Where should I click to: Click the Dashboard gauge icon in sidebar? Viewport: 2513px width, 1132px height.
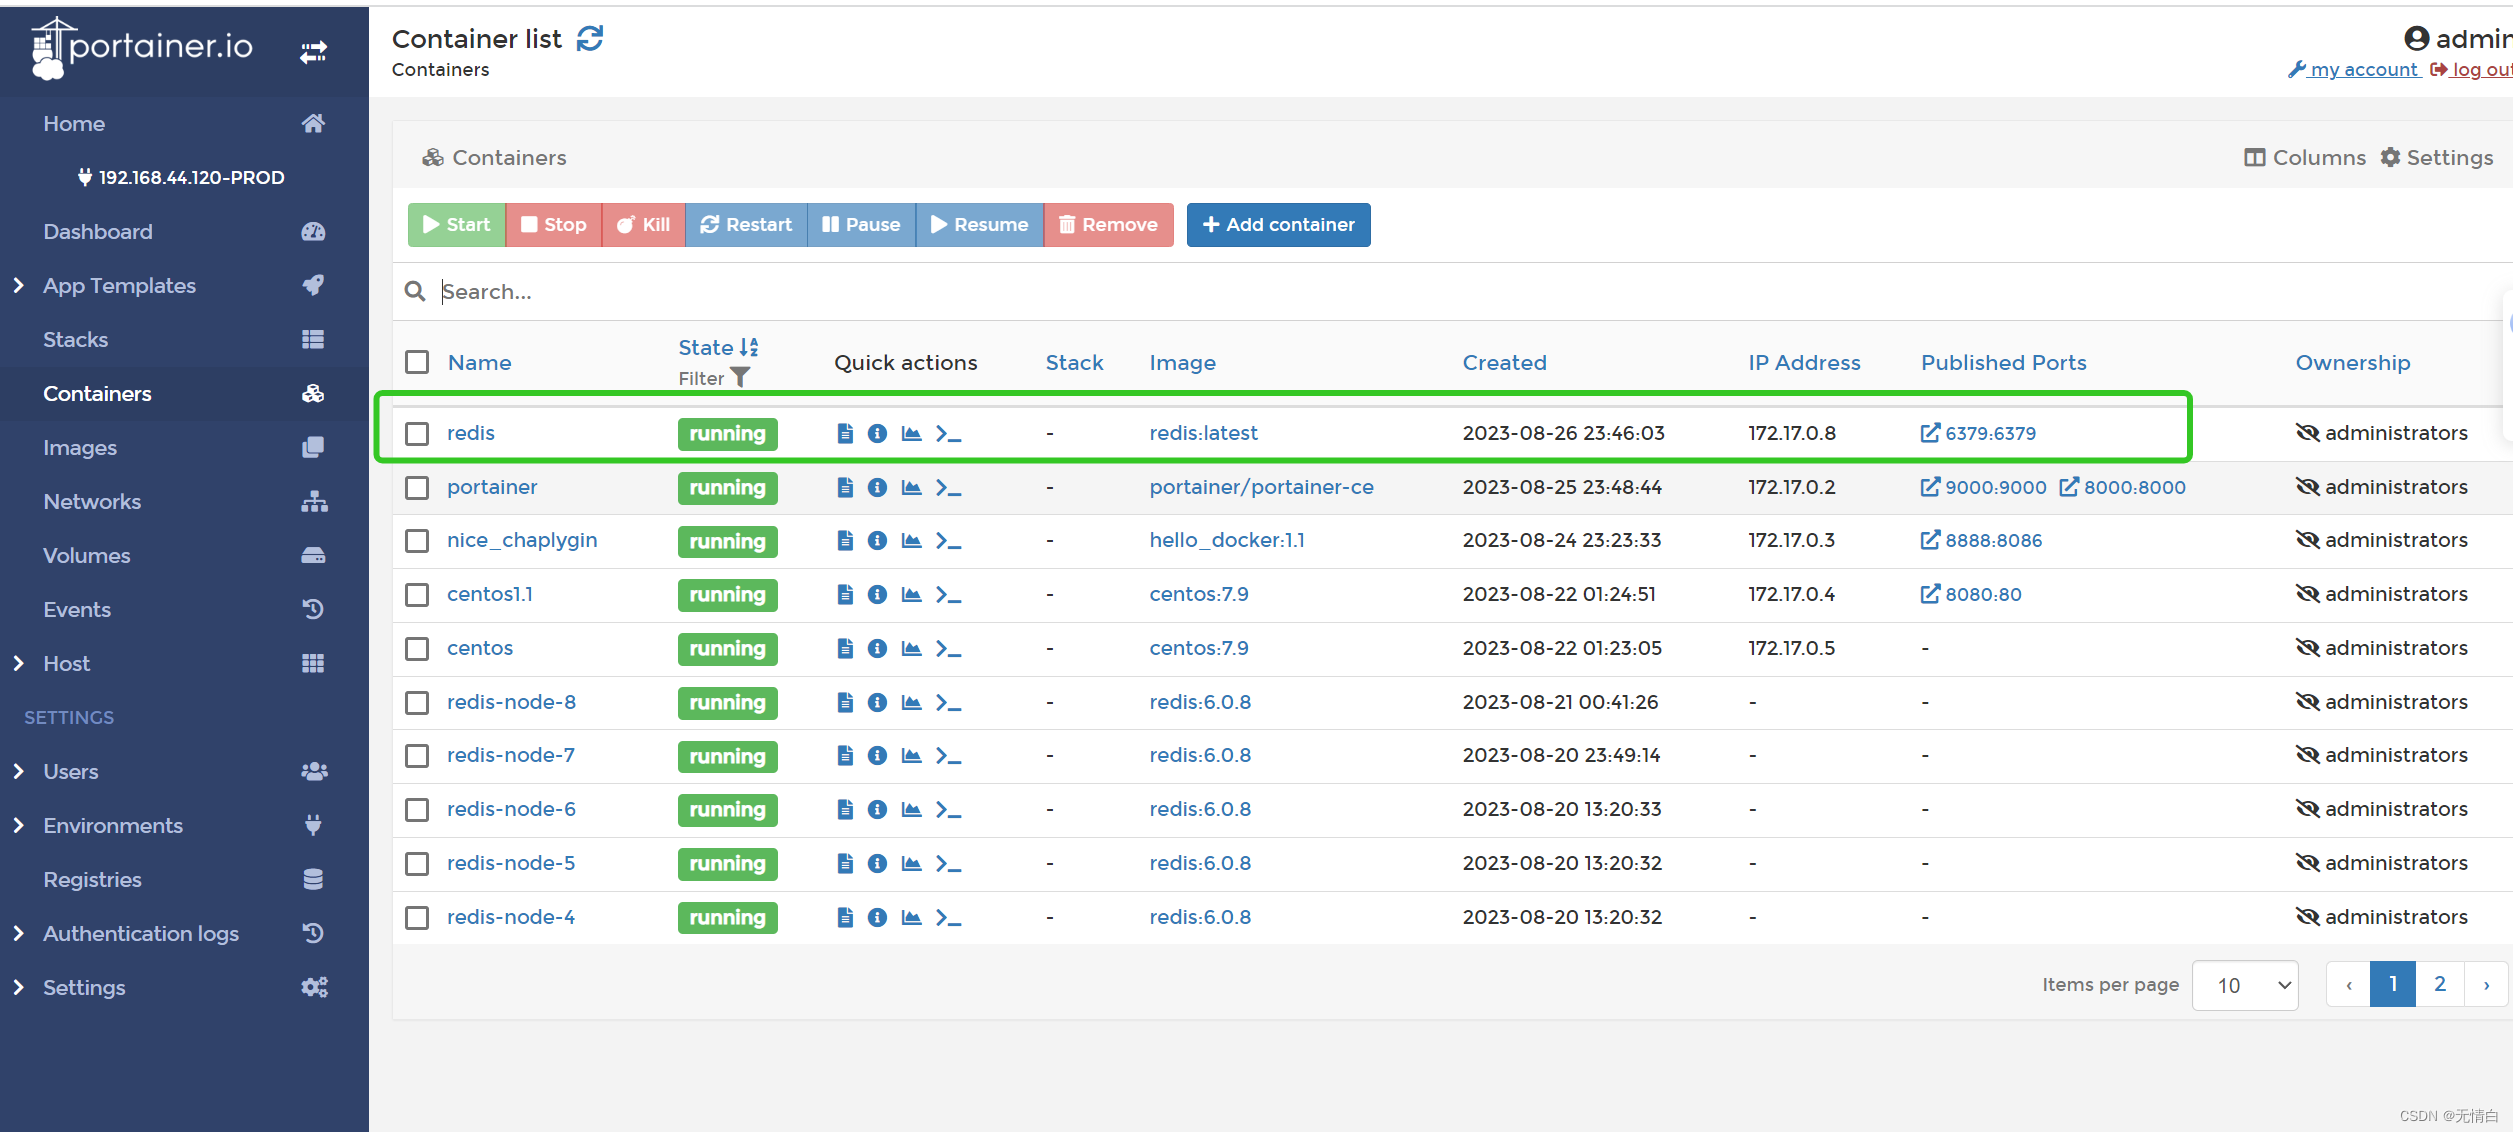(313, 231)
